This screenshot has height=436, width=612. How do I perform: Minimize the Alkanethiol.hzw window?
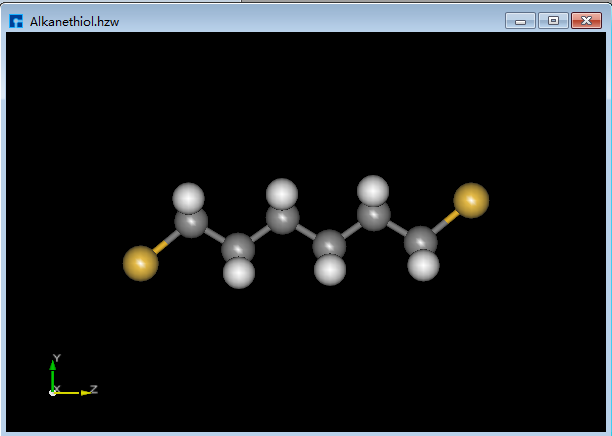[x=519, y=20]
